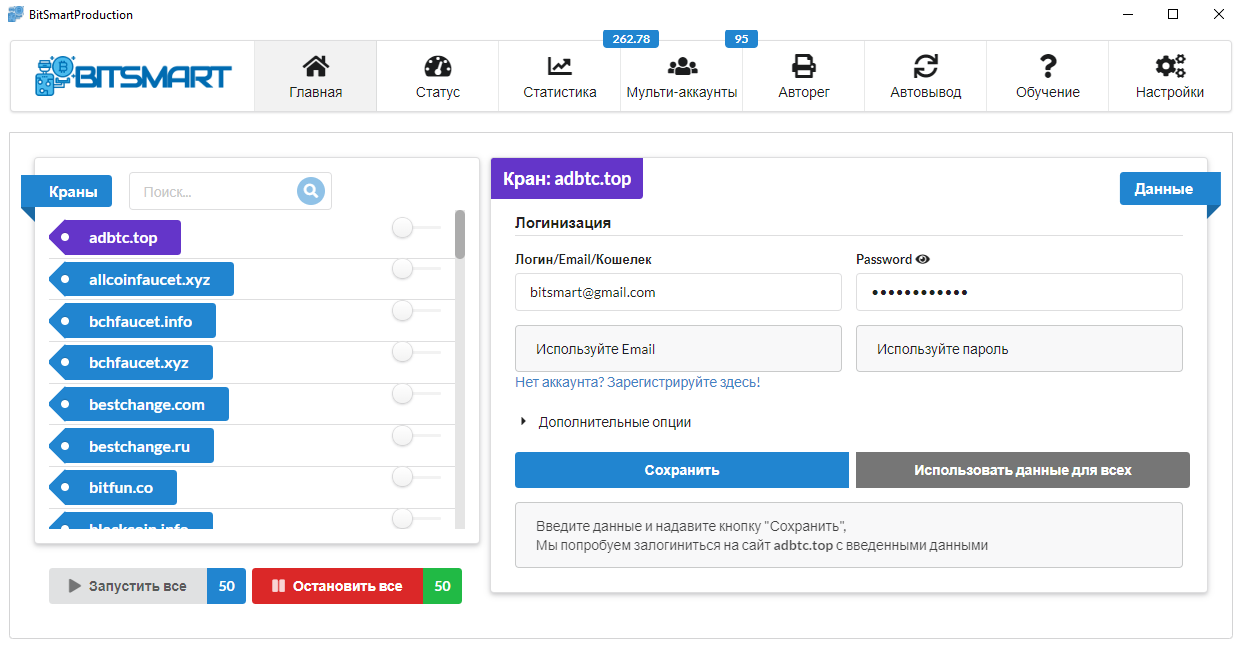Open Обучение tab label
Viewport: 1241px width, 667px height.
(x=1048, y=92)
